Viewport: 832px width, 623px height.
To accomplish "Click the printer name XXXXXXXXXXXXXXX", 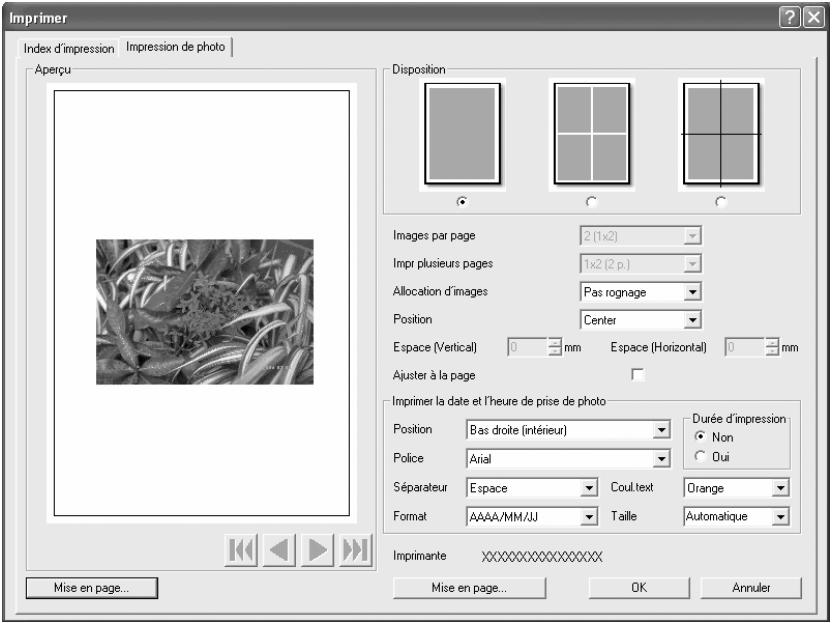I will click(542, 557).
